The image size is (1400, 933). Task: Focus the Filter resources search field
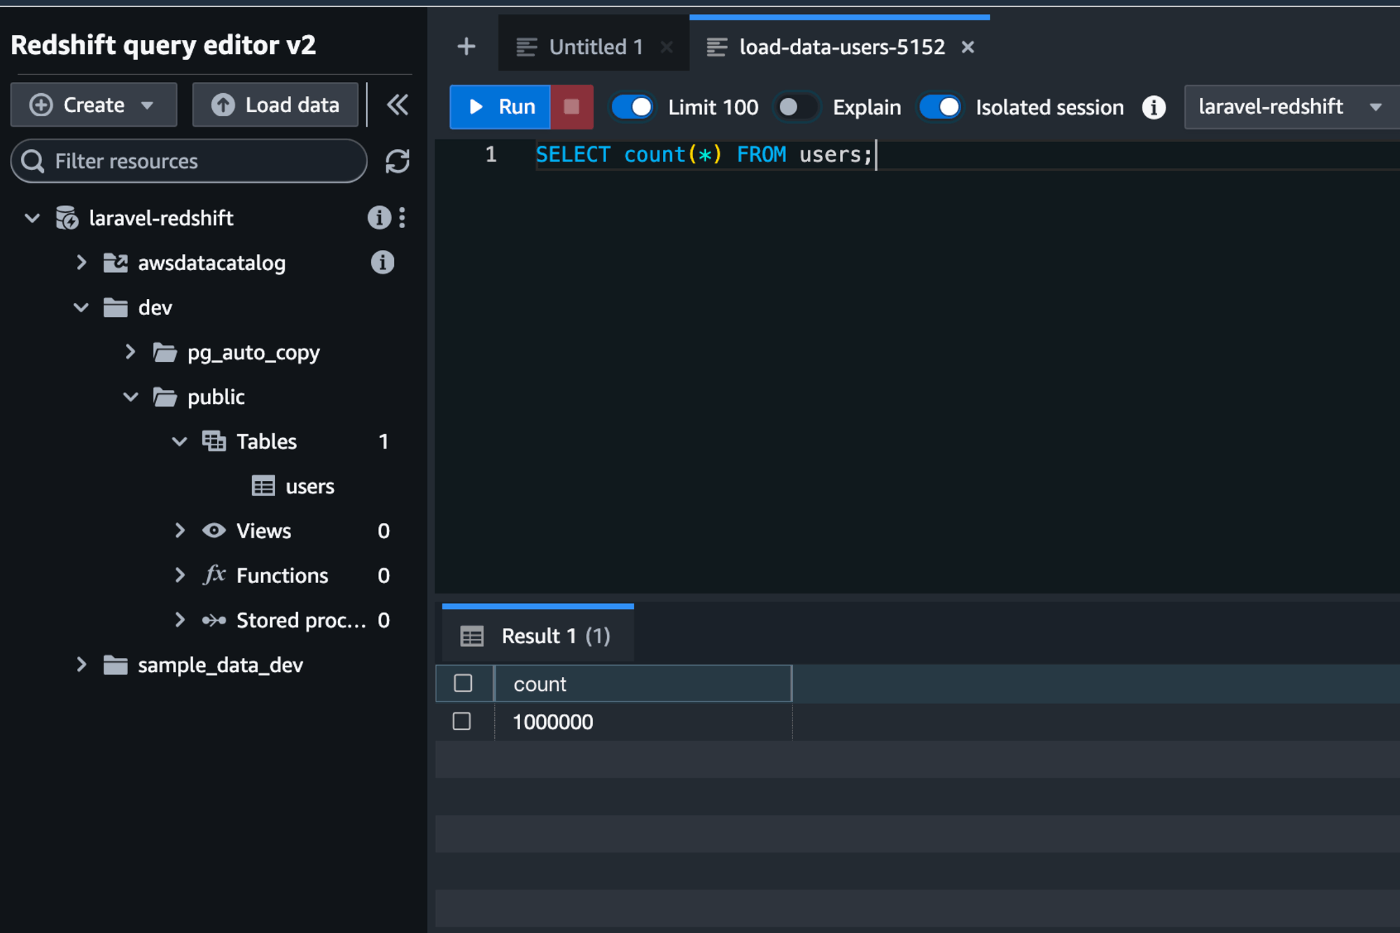pyautogui.click(x=189, y=161)
